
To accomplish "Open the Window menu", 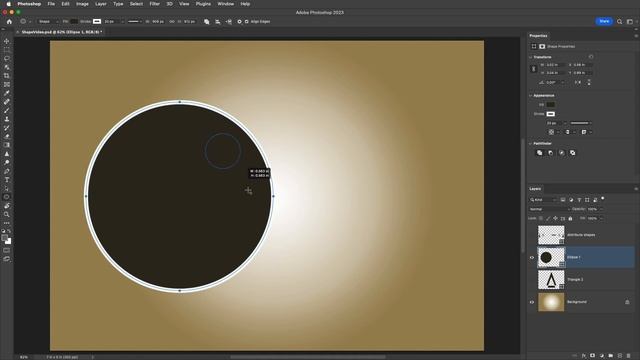I will click(x=225, y=4).
